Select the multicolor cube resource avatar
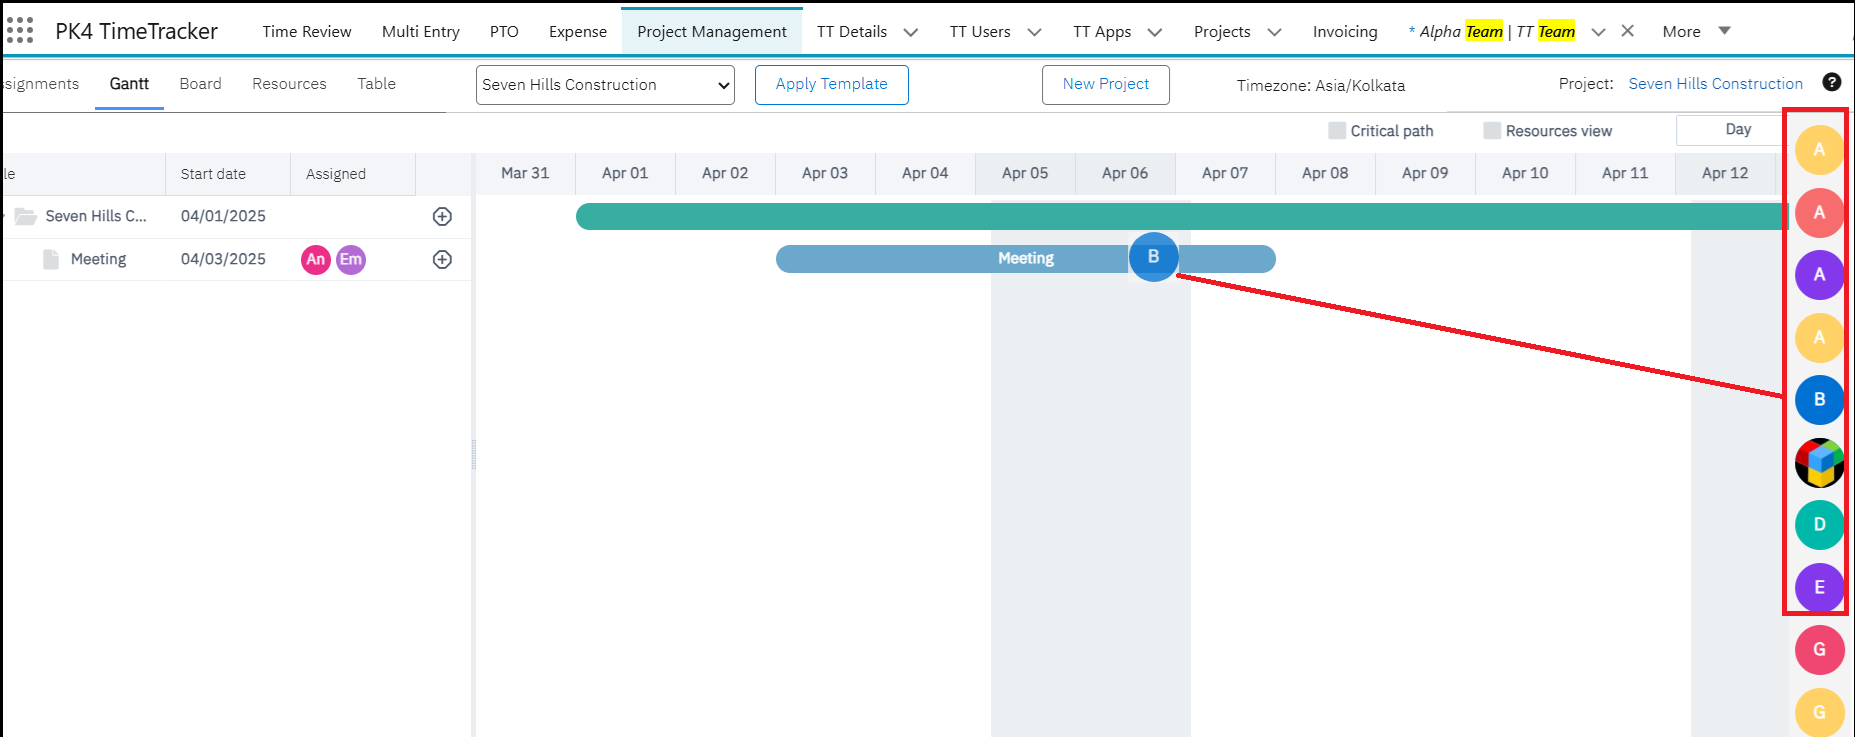This screenshot has height=737, width=1855. 1819,462
